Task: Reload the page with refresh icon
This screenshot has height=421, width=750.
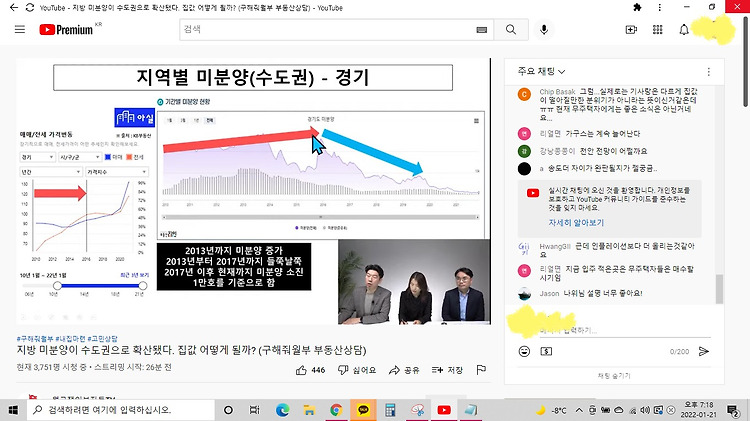Action: 30,8
